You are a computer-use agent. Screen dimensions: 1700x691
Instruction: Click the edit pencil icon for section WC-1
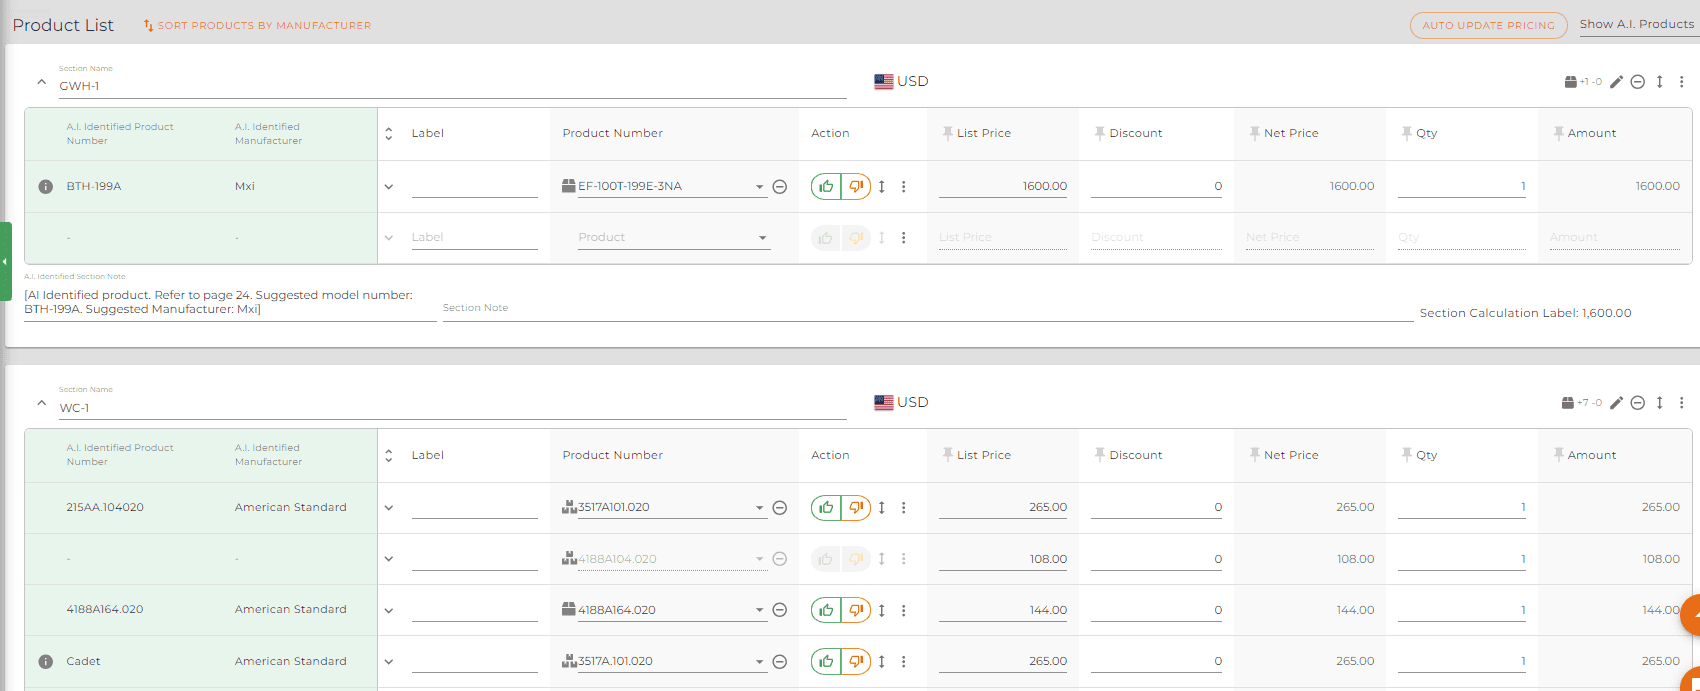pos(1616,403)
